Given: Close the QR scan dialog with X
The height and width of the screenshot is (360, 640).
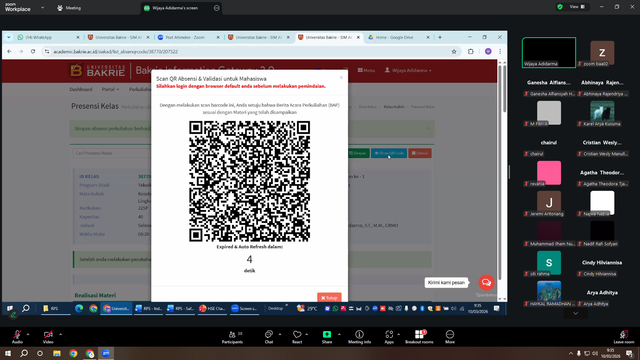Looking at the screenshot, I should pos(341,77).
